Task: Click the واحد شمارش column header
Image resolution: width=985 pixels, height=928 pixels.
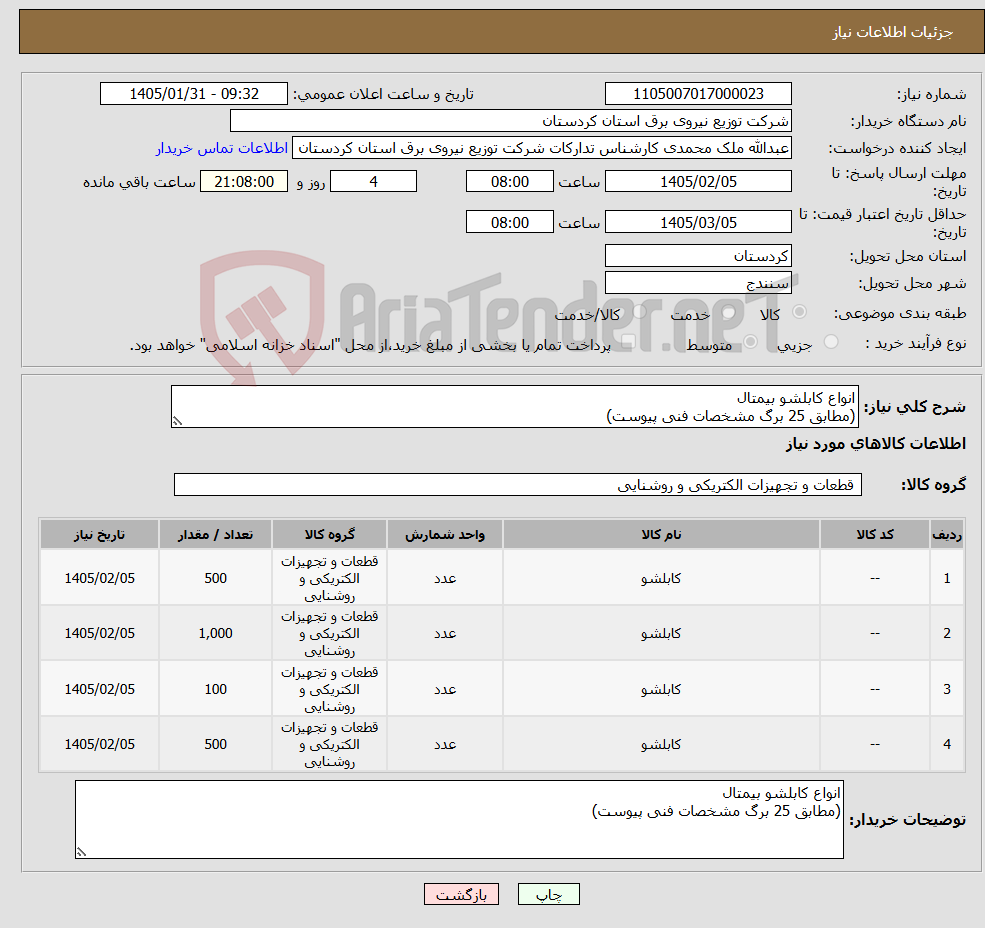Action: click(x=445, y=534)
